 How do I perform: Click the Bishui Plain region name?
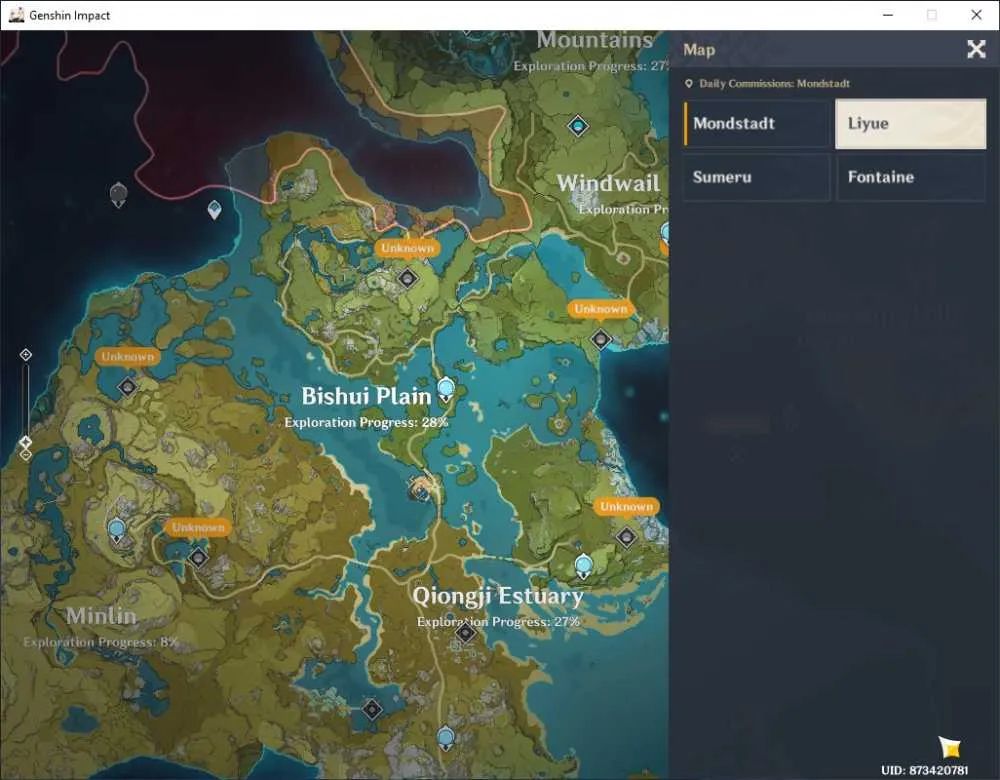pyautogui.click(x=366, y=396)
